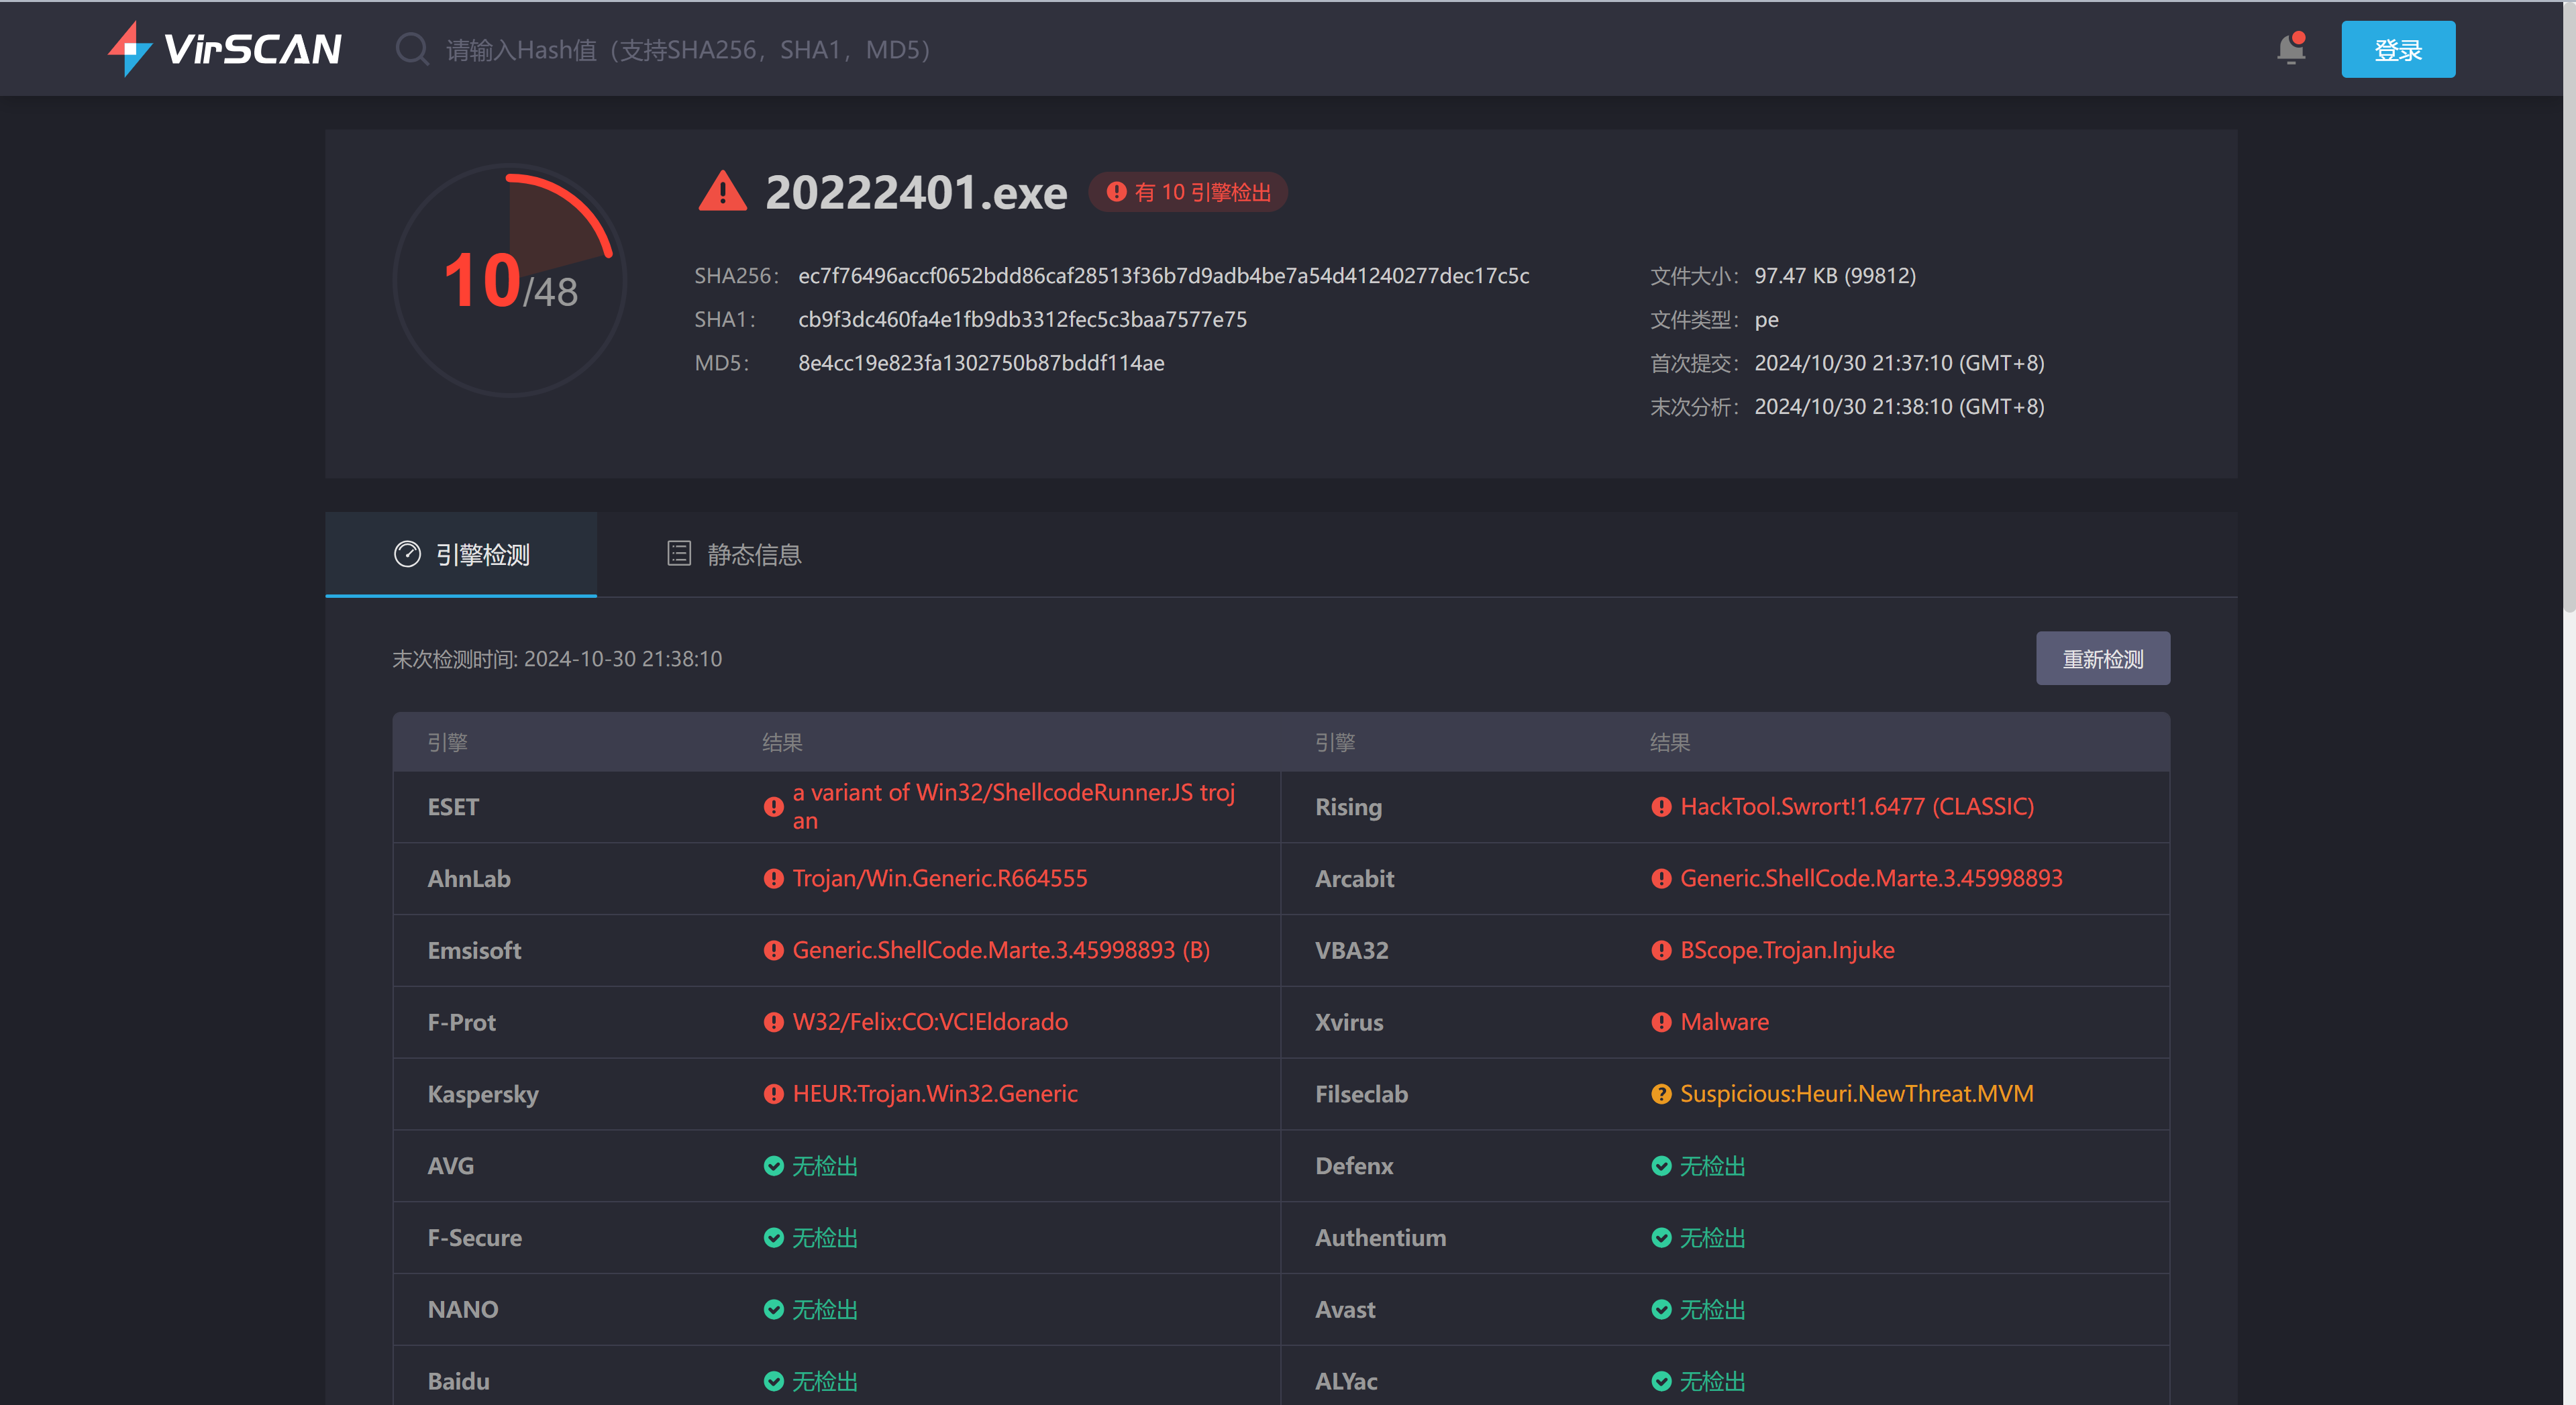2576x1405 pixels.
Task: Click the 首次提交 date value
Action: click(x=1899, y=363)
